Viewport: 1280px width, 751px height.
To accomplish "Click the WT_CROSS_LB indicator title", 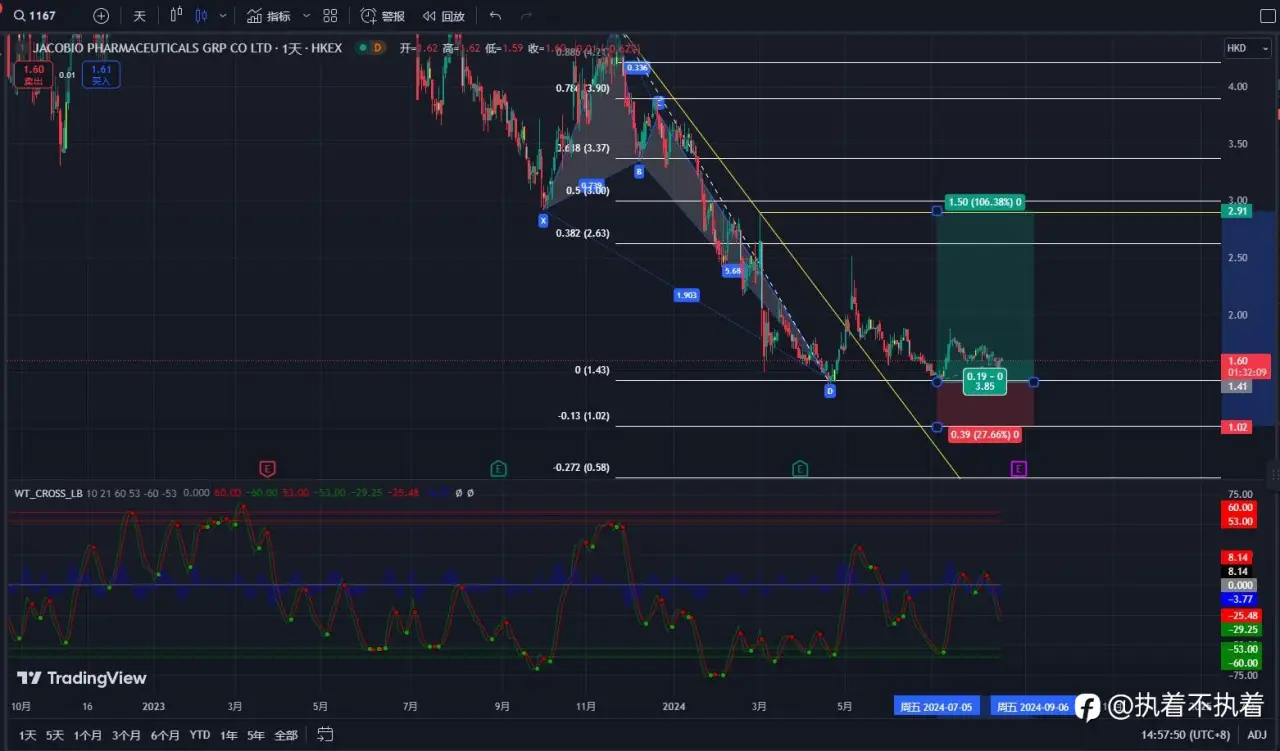I will point(49,493).
